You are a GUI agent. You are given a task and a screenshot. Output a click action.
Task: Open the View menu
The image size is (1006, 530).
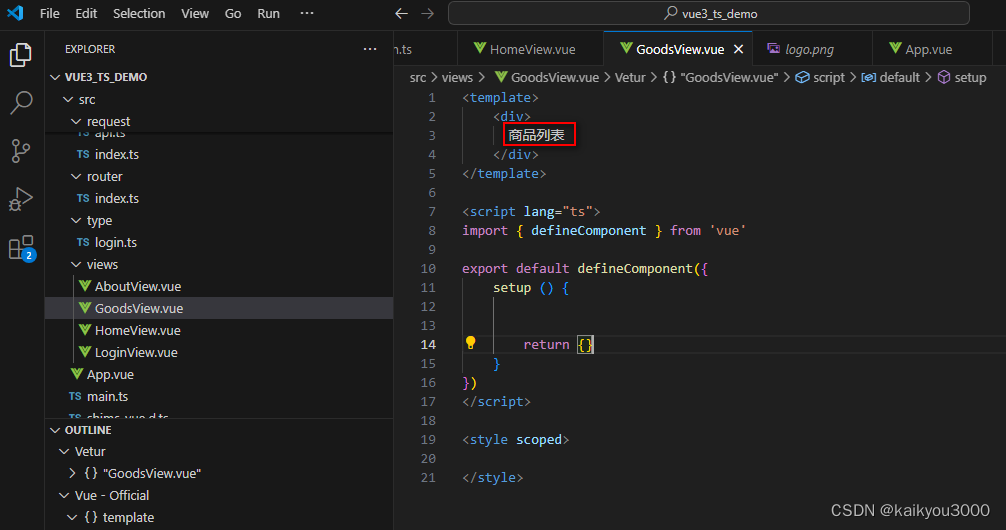click(195, 13)
